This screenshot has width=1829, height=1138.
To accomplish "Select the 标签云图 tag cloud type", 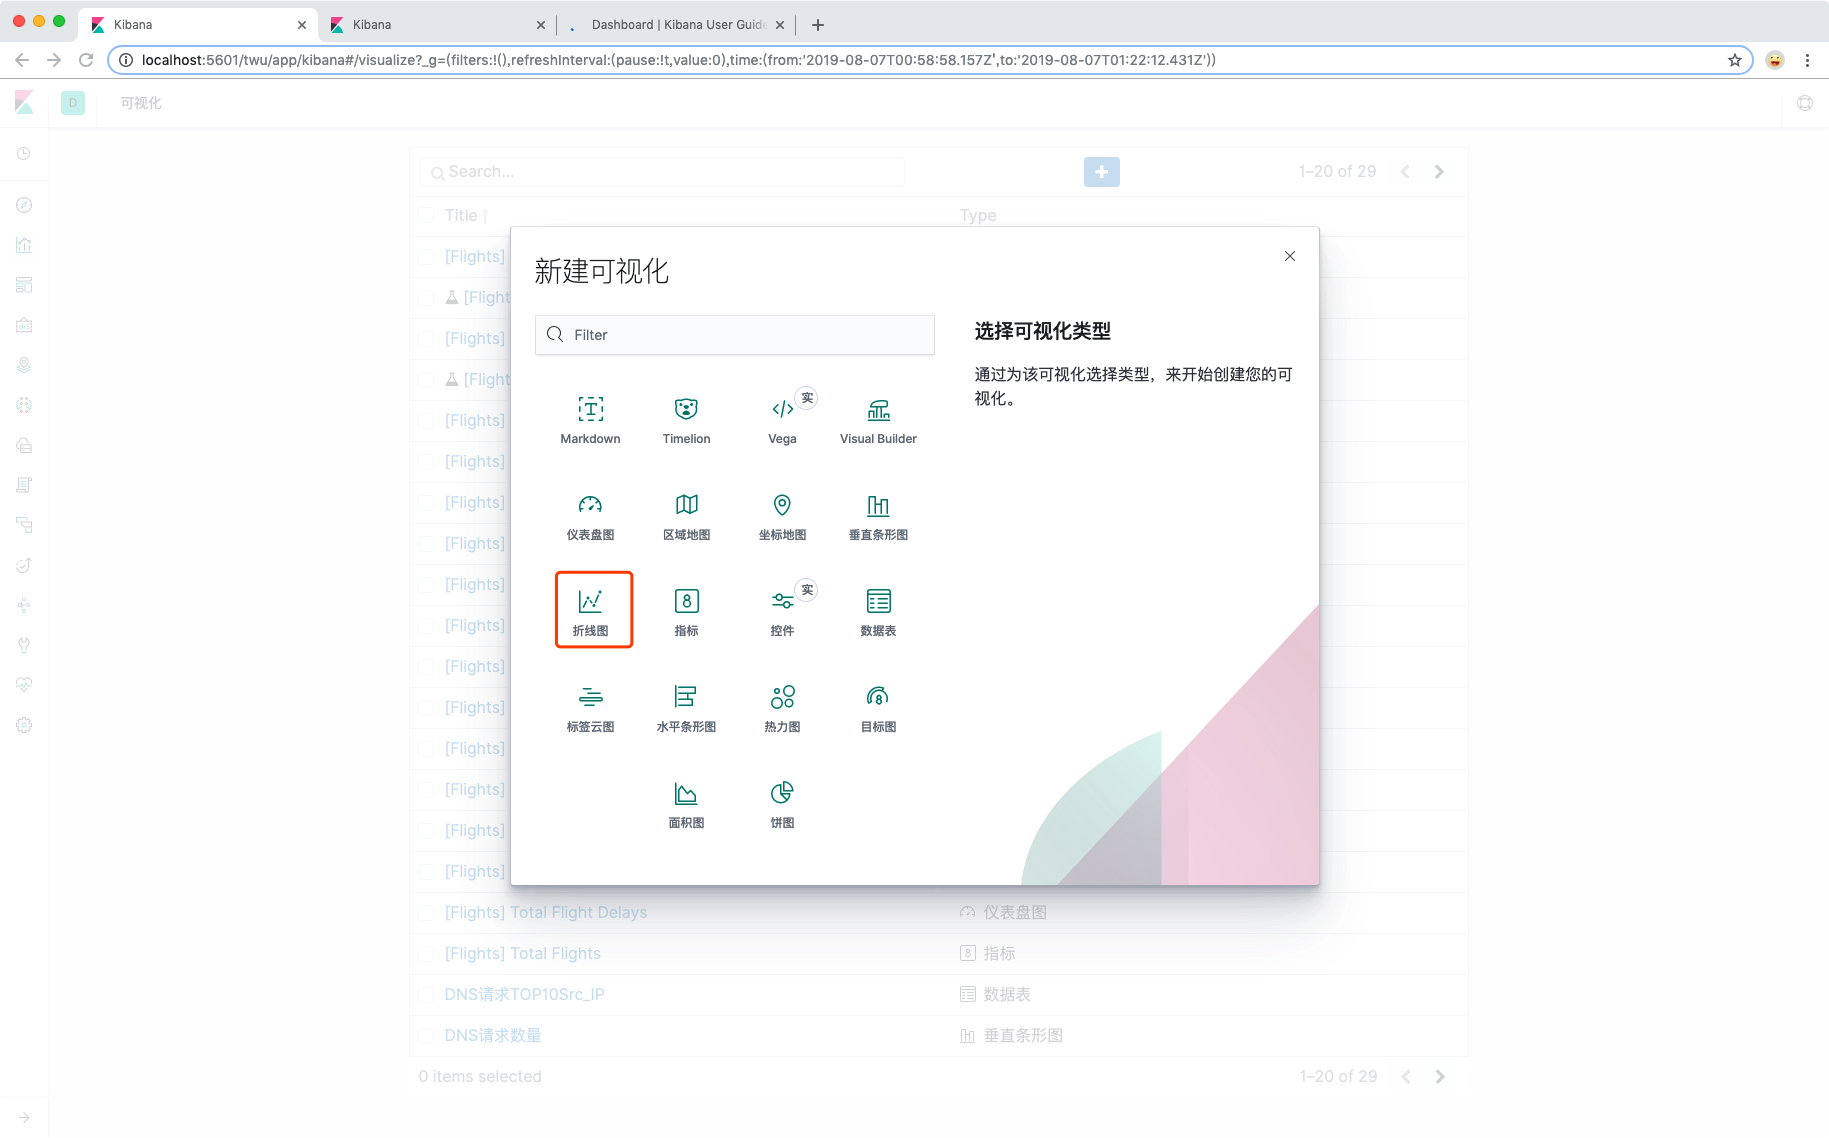I will point(590,708).
